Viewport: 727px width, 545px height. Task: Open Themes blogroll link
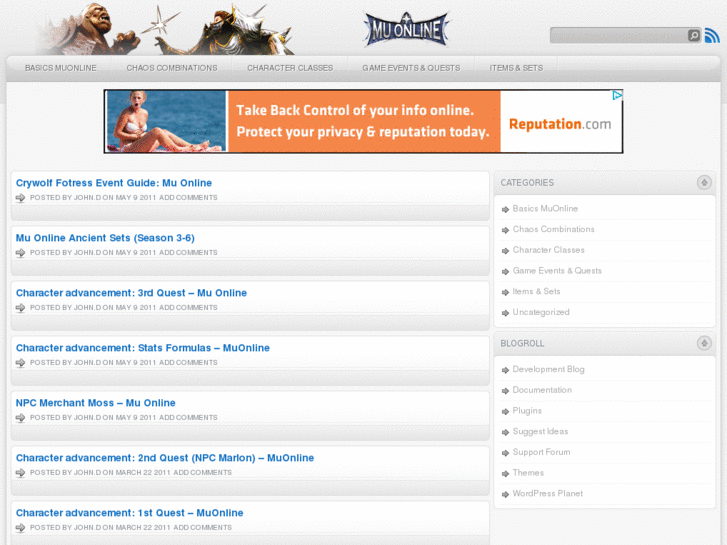(x=528, y=473)
